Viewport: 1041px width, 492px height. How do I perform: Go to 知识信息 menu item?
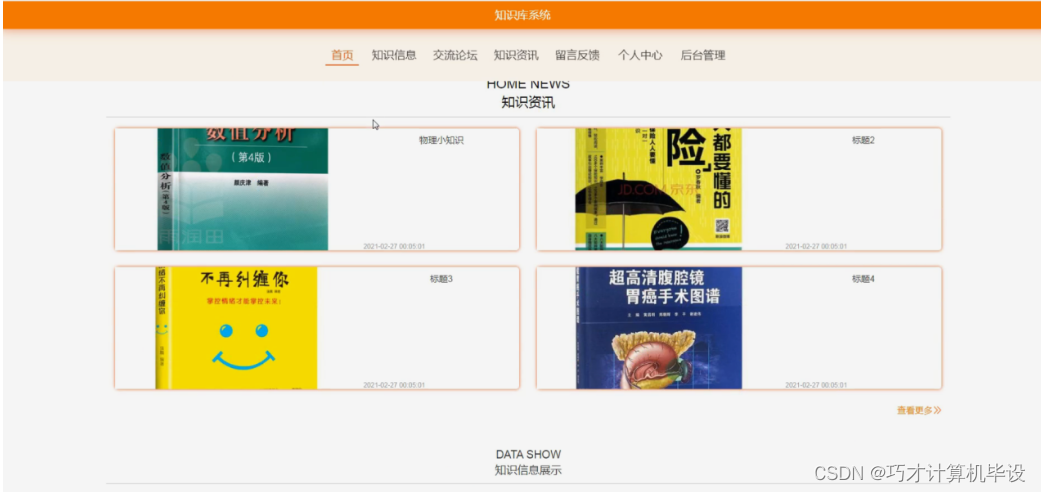394,55
